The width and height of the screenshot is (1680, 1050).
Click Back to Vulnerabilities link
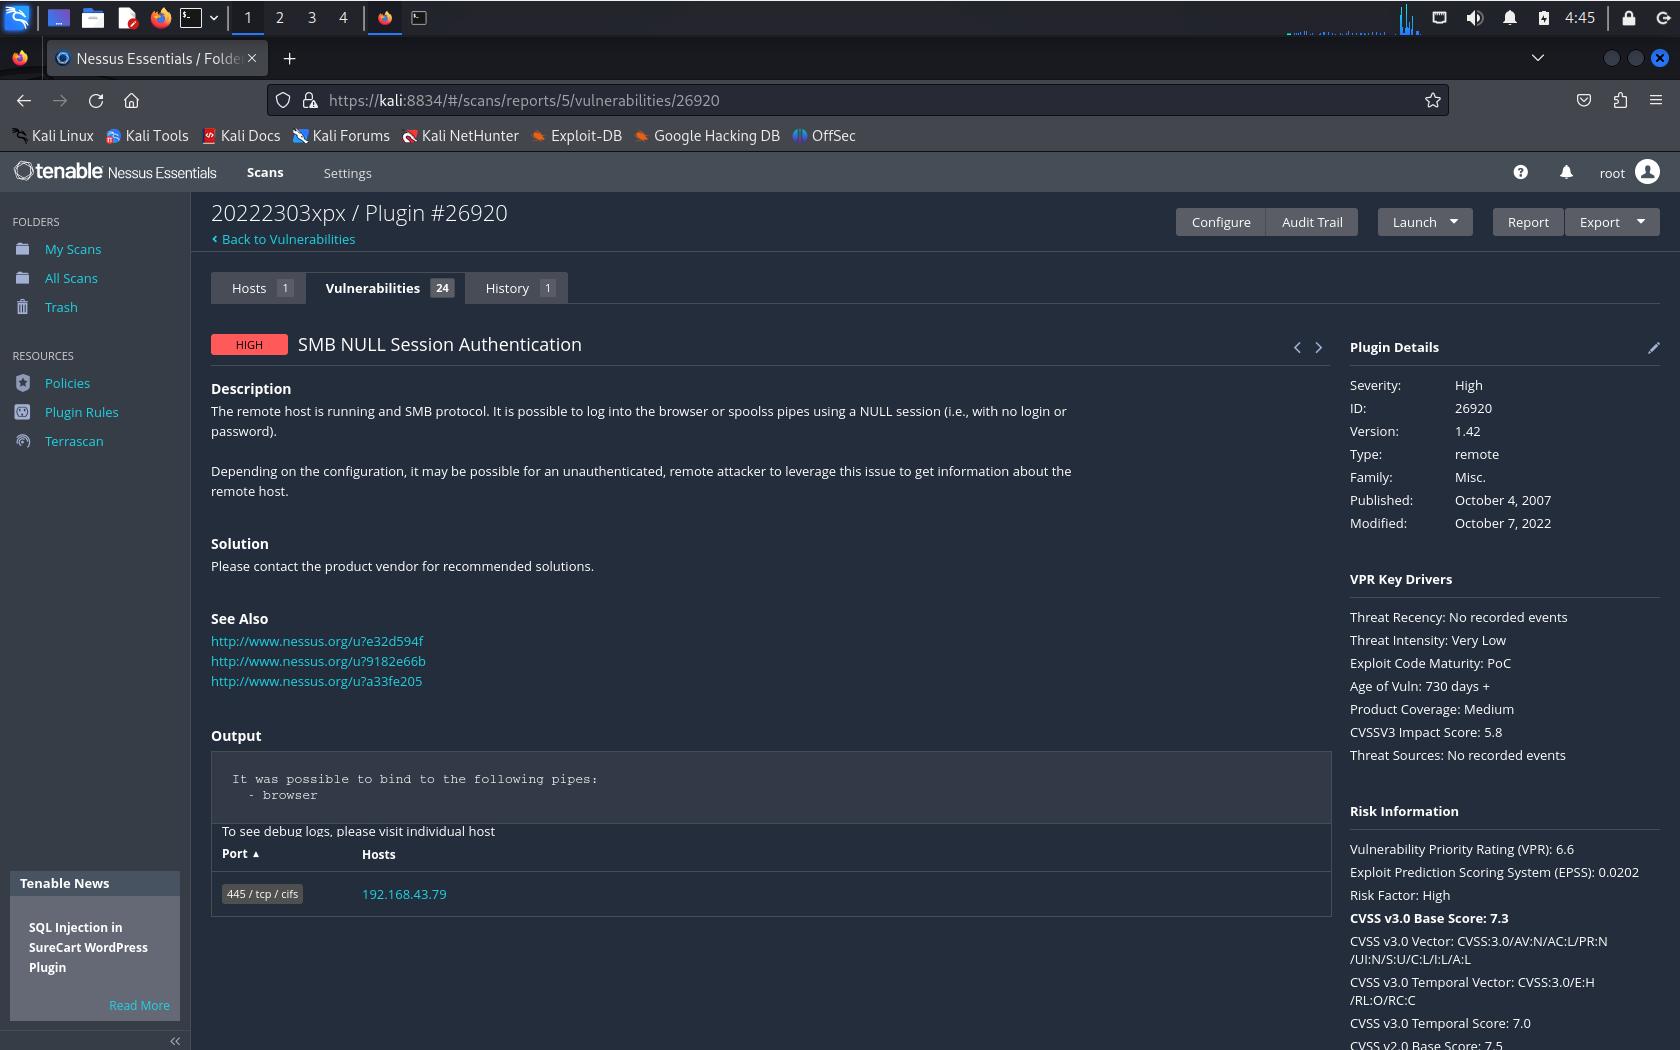click(283, 239)
